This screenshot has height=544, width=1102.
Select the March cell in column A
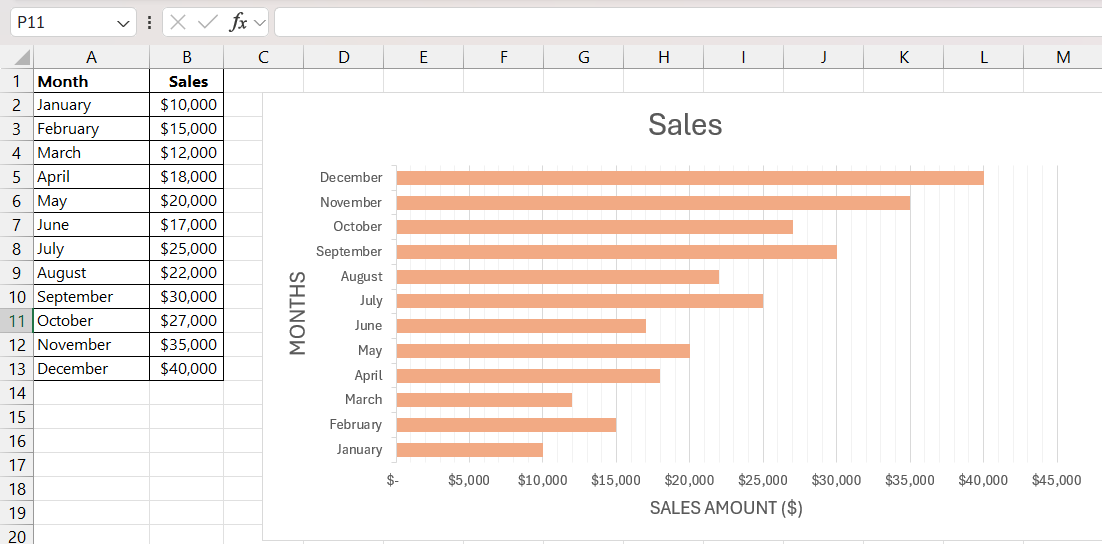click(91, 153)
